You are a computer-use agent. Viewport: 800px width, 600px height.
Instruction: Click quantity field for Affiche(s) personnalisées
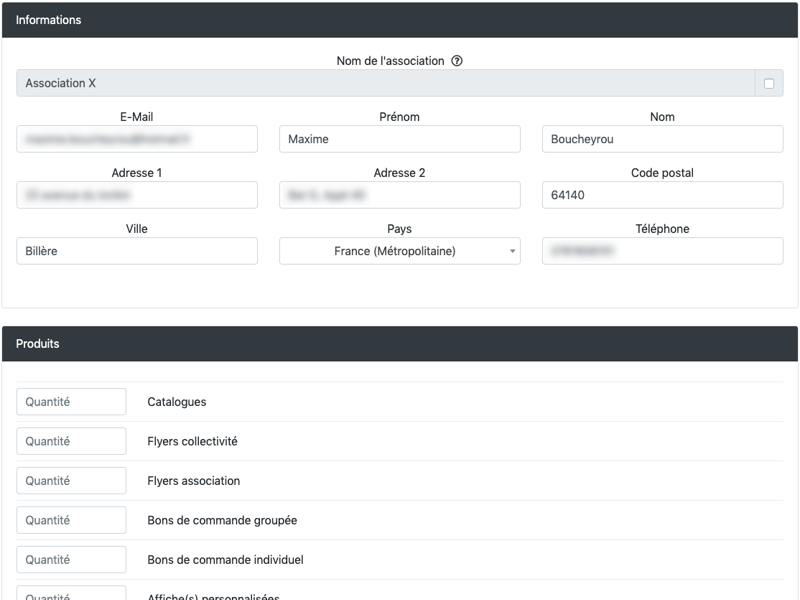[x=71, y=593]
